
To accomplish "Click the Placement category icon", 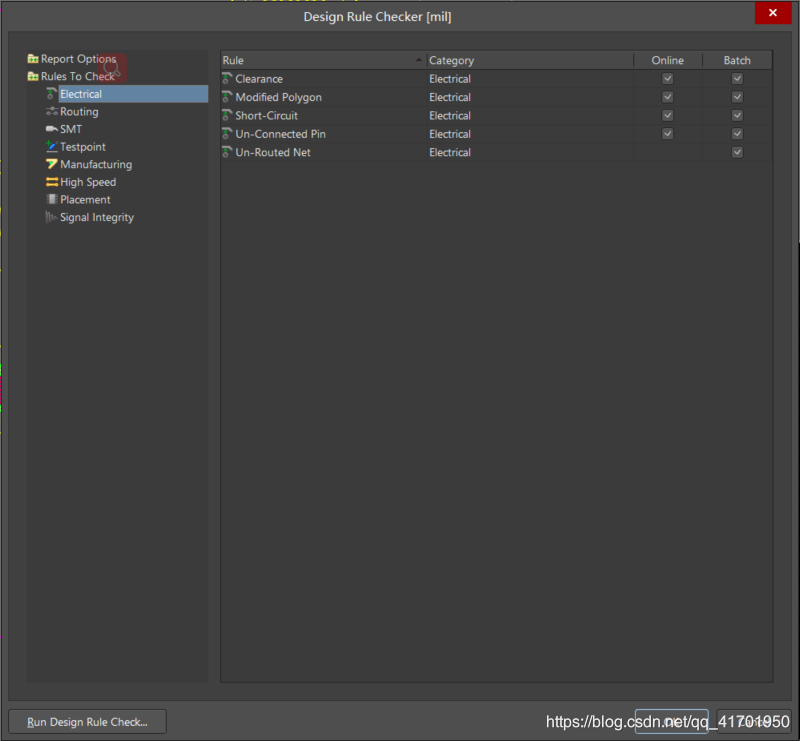I will coord(51,200).
